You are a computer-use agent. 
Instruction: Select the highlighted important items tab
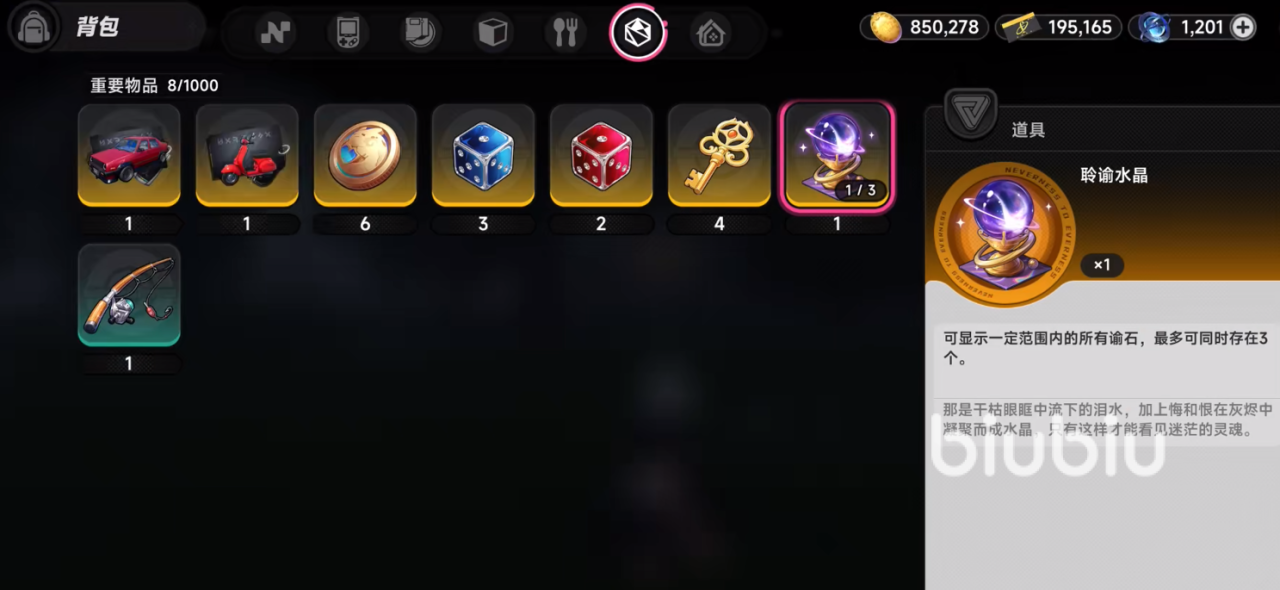click(638, 33)
